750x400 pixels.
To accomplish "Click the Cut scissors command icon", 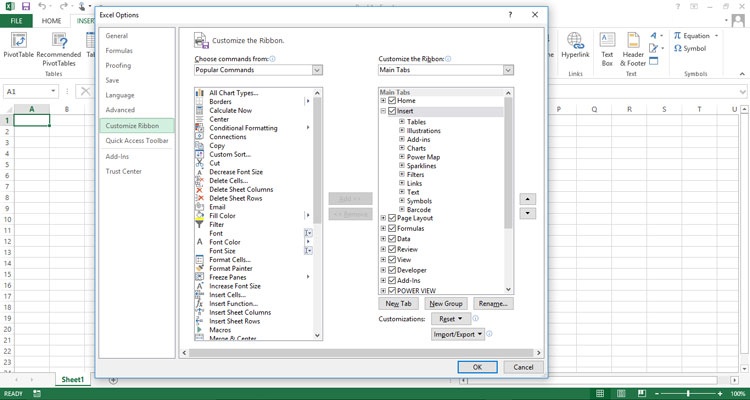I will coord(200,163).
